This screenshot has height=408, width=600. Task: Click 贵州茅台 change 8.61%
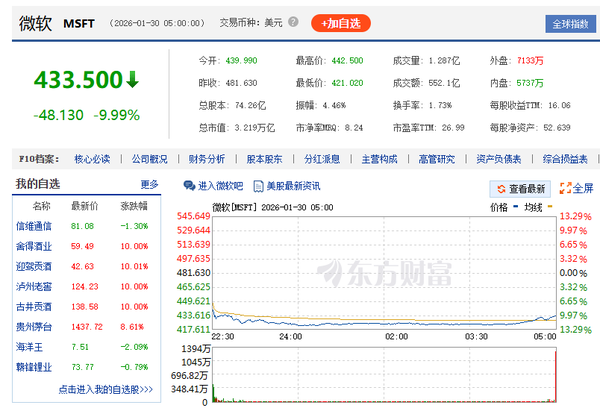pyautogui.click(x=132, y=327)
